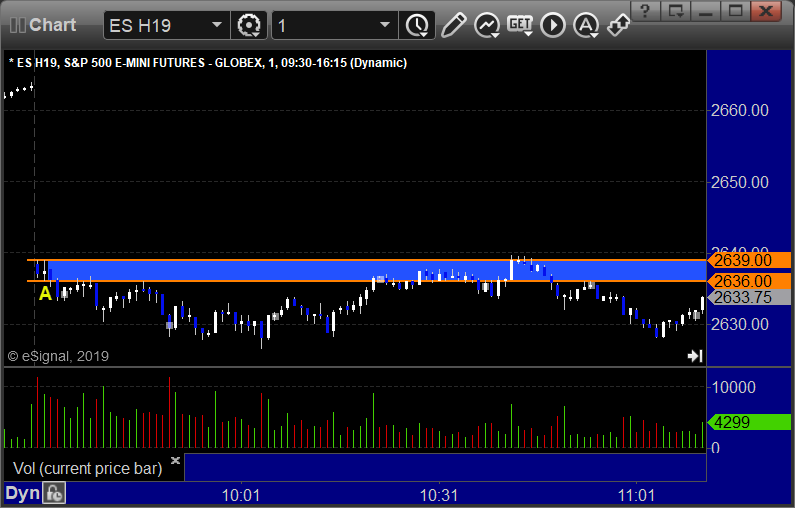
Task: Close the Vol (current price bar) tooltip
Action: [x=175, y=461]
